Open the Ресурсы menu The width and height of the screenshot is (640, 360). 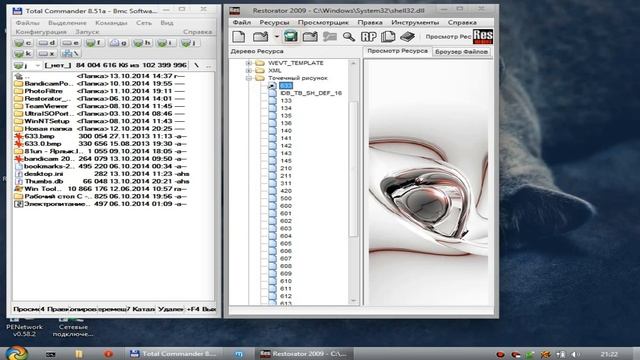click(274, 22)
